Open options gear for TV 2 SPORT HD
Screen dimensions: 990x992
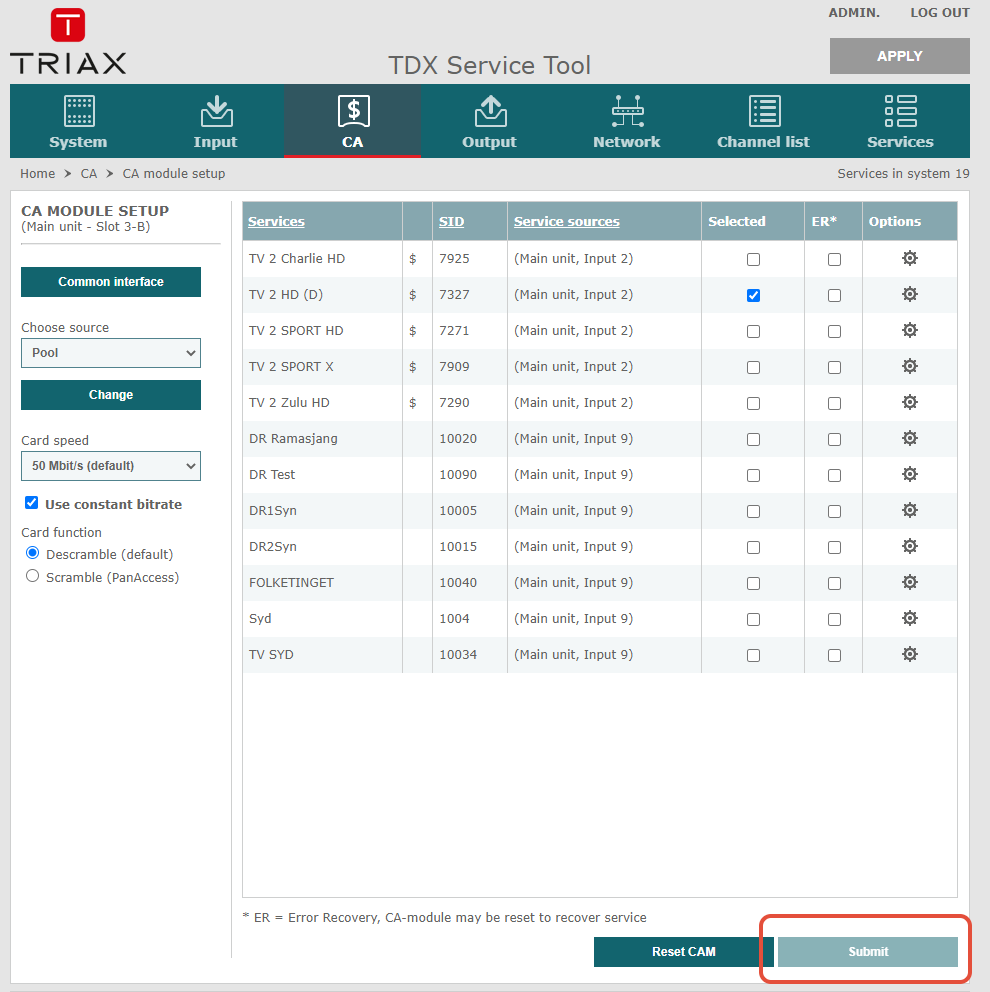pos(910,330)
